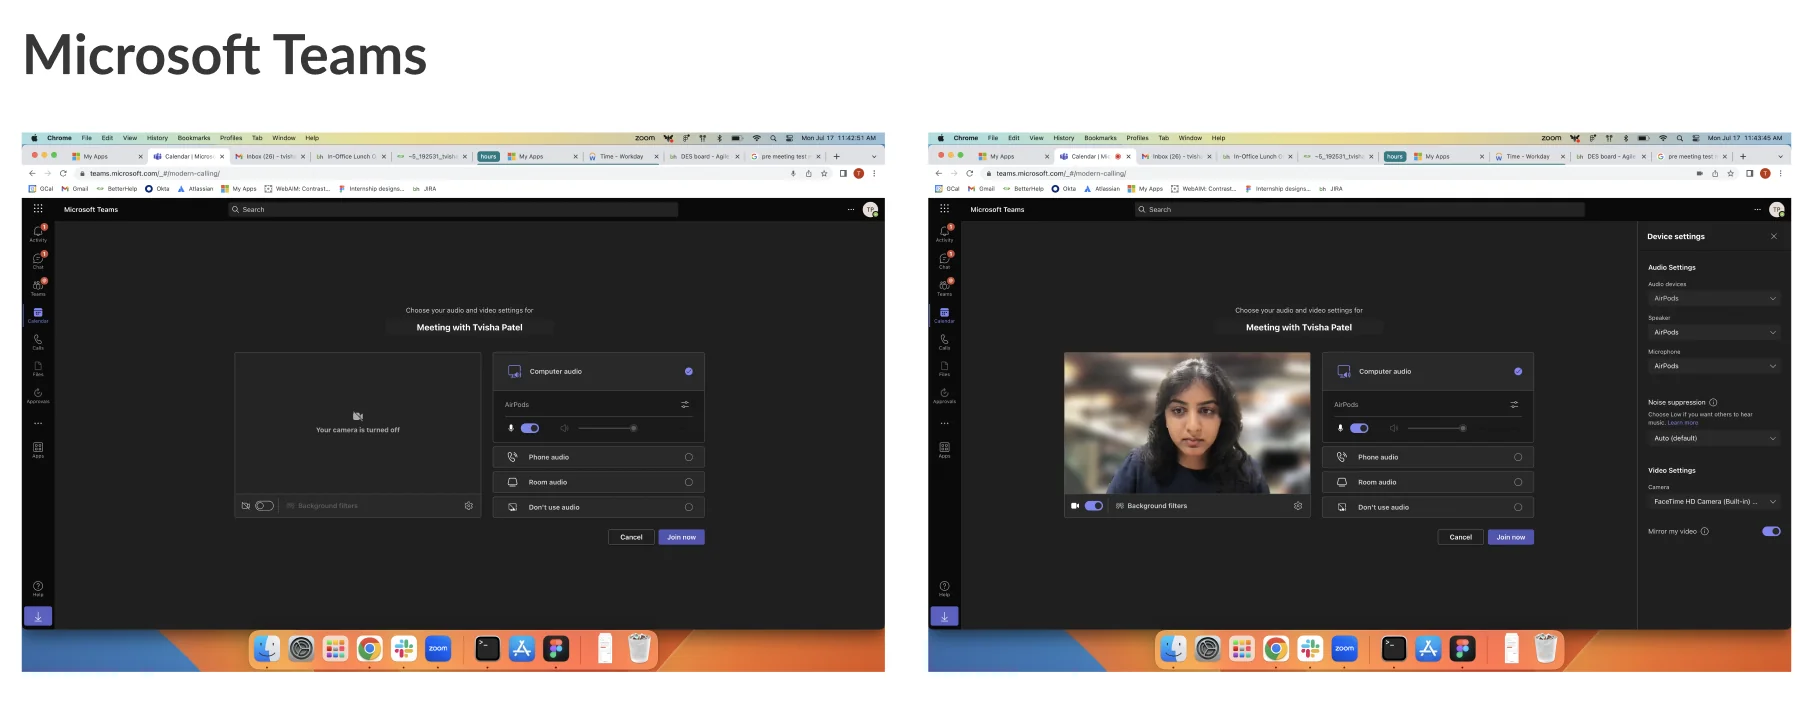Click AirPods device settings sliders icon, right screenshot
Image resolution: width=1820 pixels, height=716 pixels.
[x=1514, y=404]
